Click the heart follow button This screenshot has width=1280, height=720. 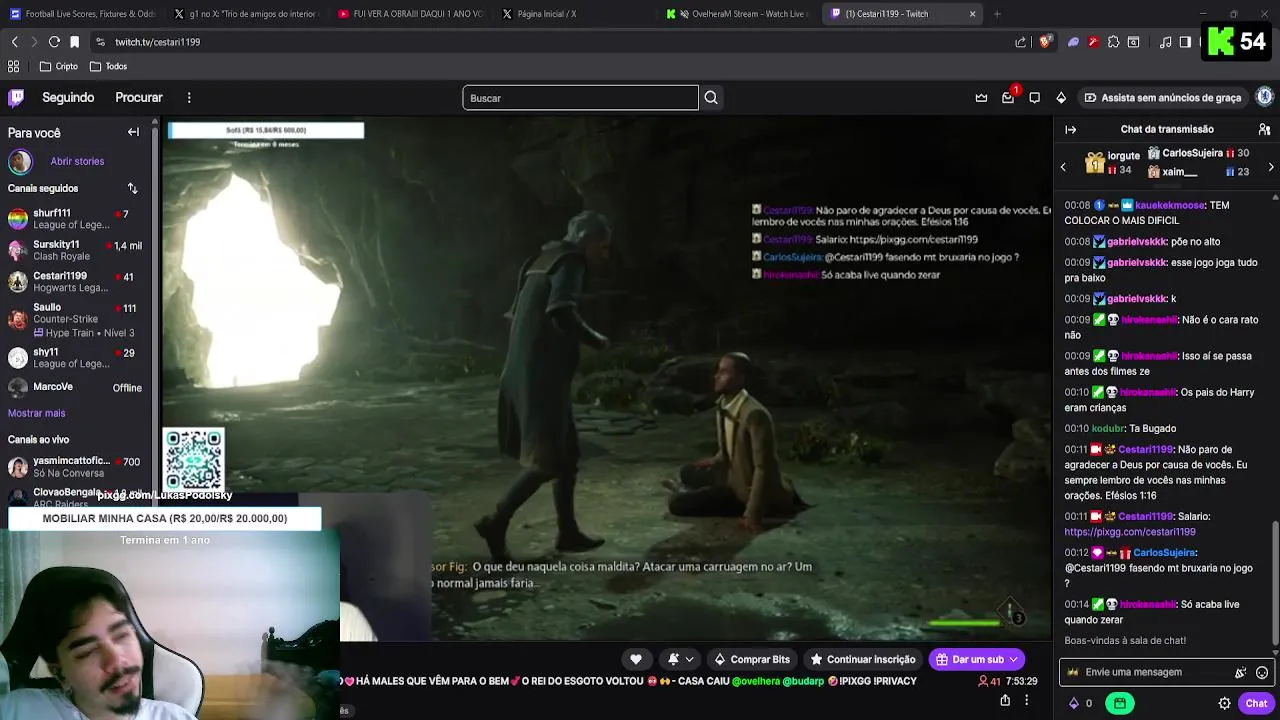(636, 659)
